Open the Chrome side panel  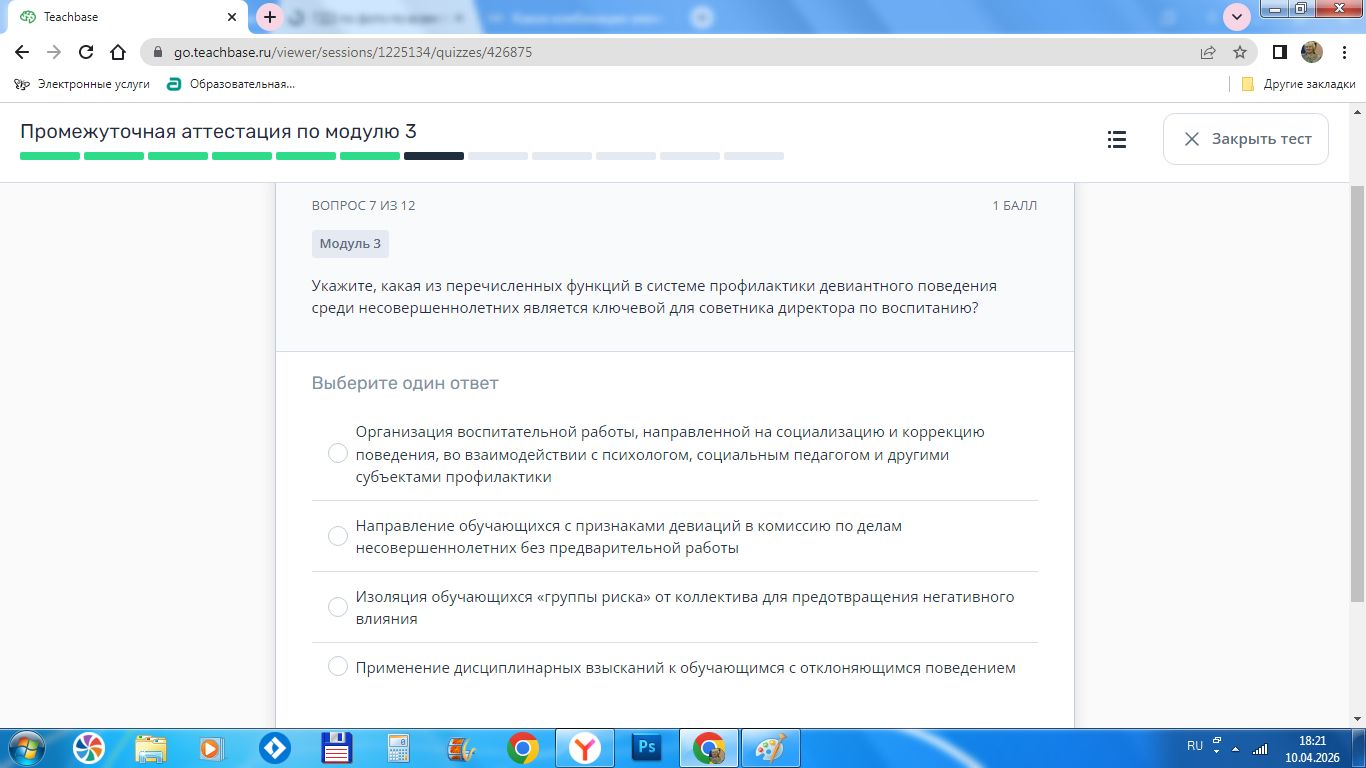tap(1279, 52)
